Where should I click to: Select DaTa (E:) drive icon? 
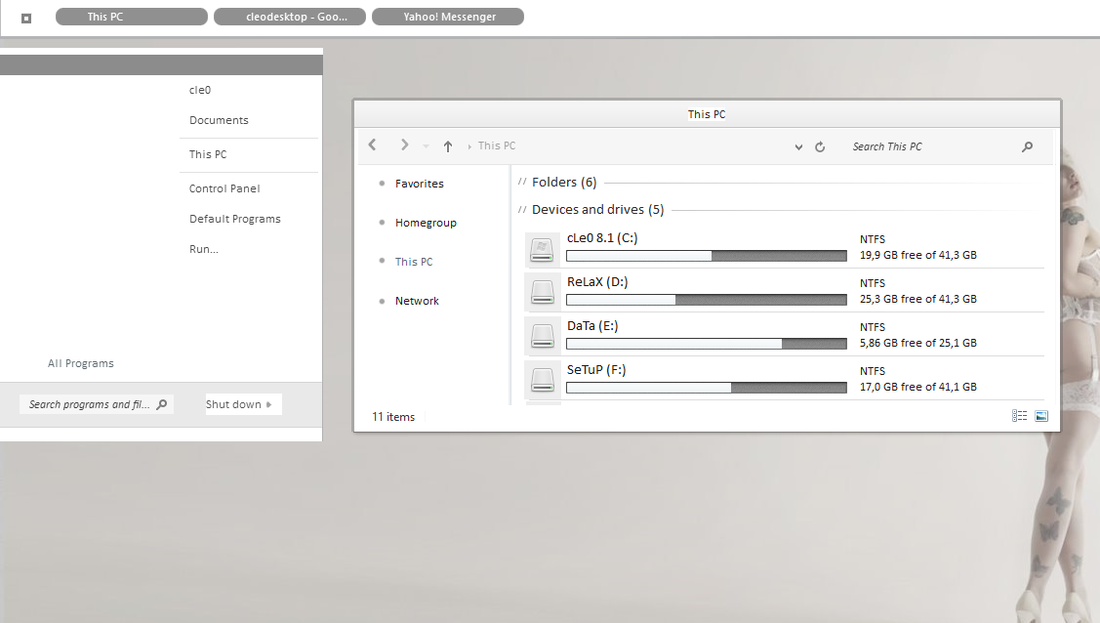click(x=542, y=337)
